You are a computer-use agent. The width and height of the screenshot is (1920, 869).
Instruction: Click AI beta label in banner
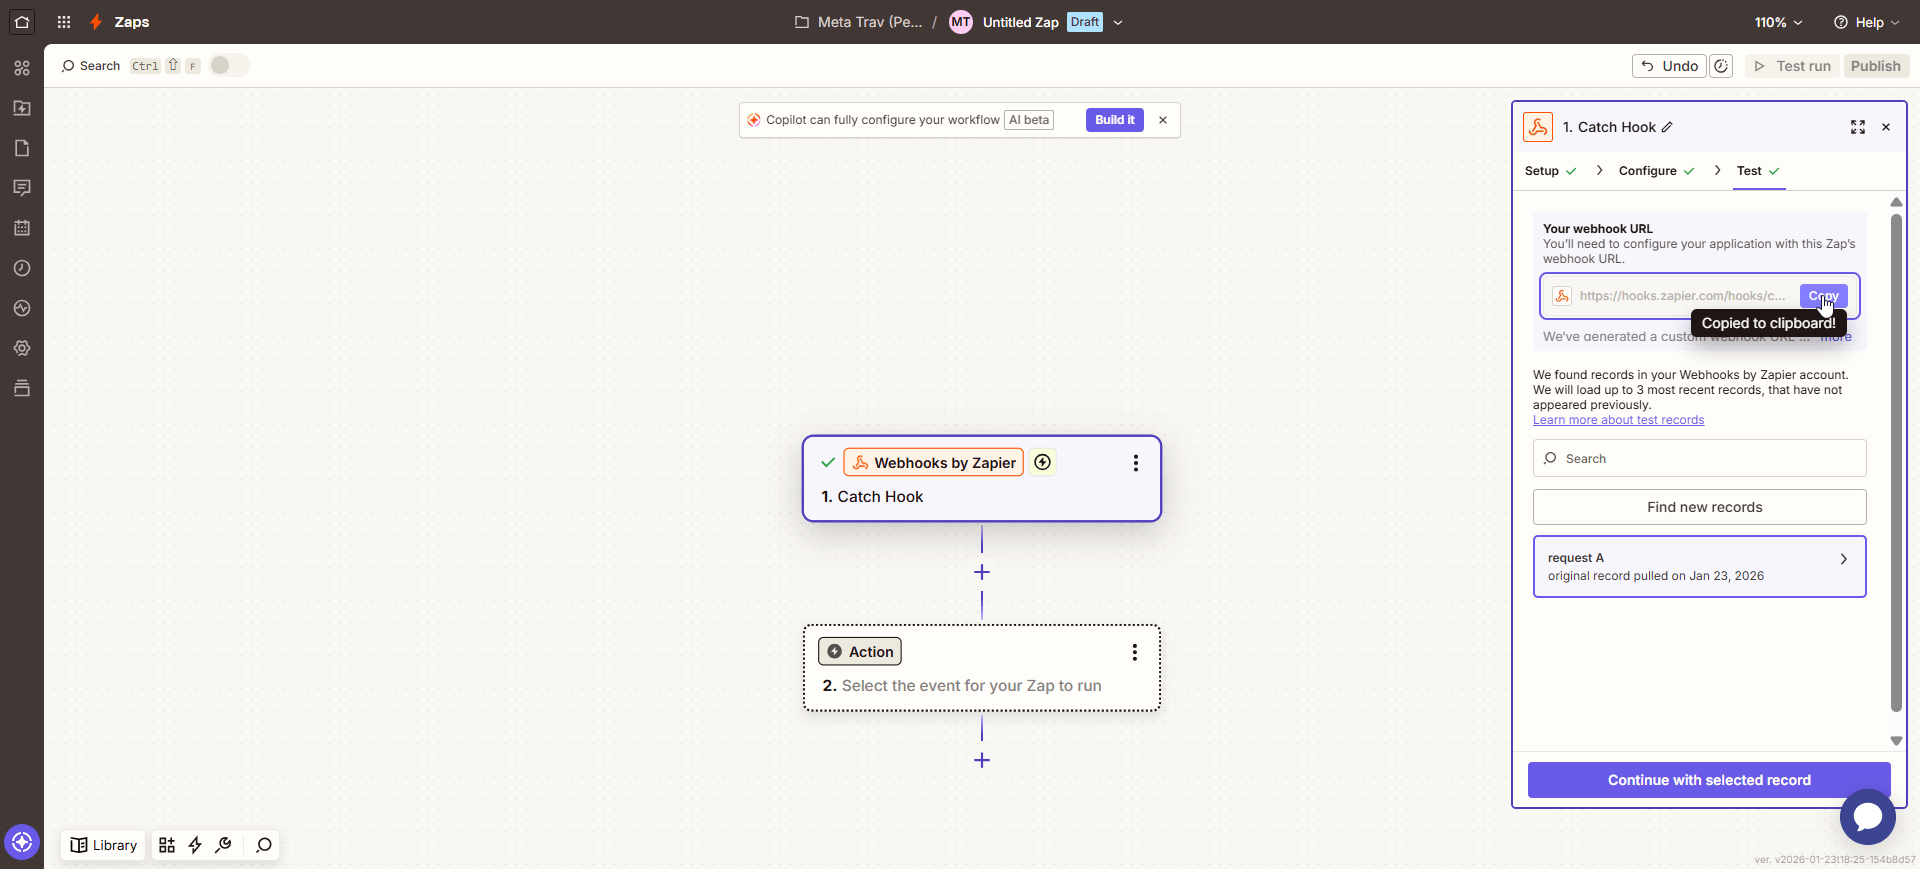(x=1029, y=120)
